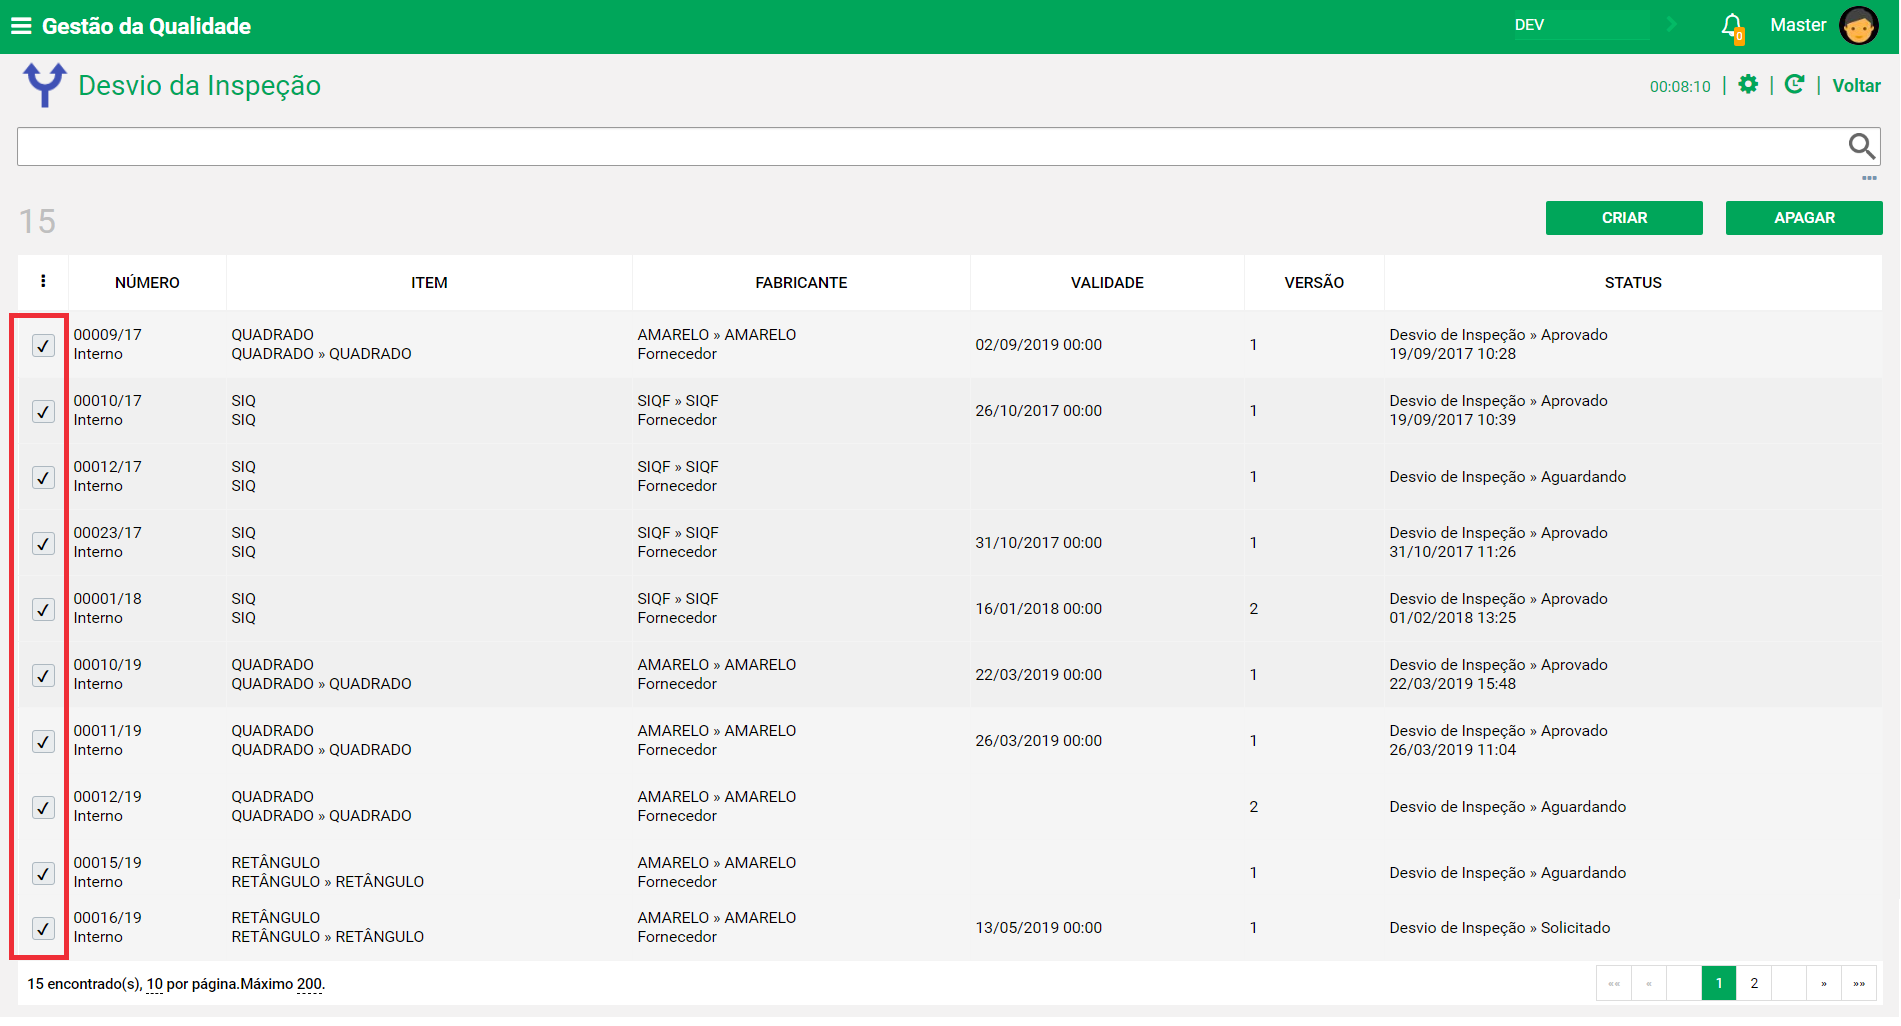Expand advanced search options with ellipsis
The image size is (1901, 1026).
1869,178
